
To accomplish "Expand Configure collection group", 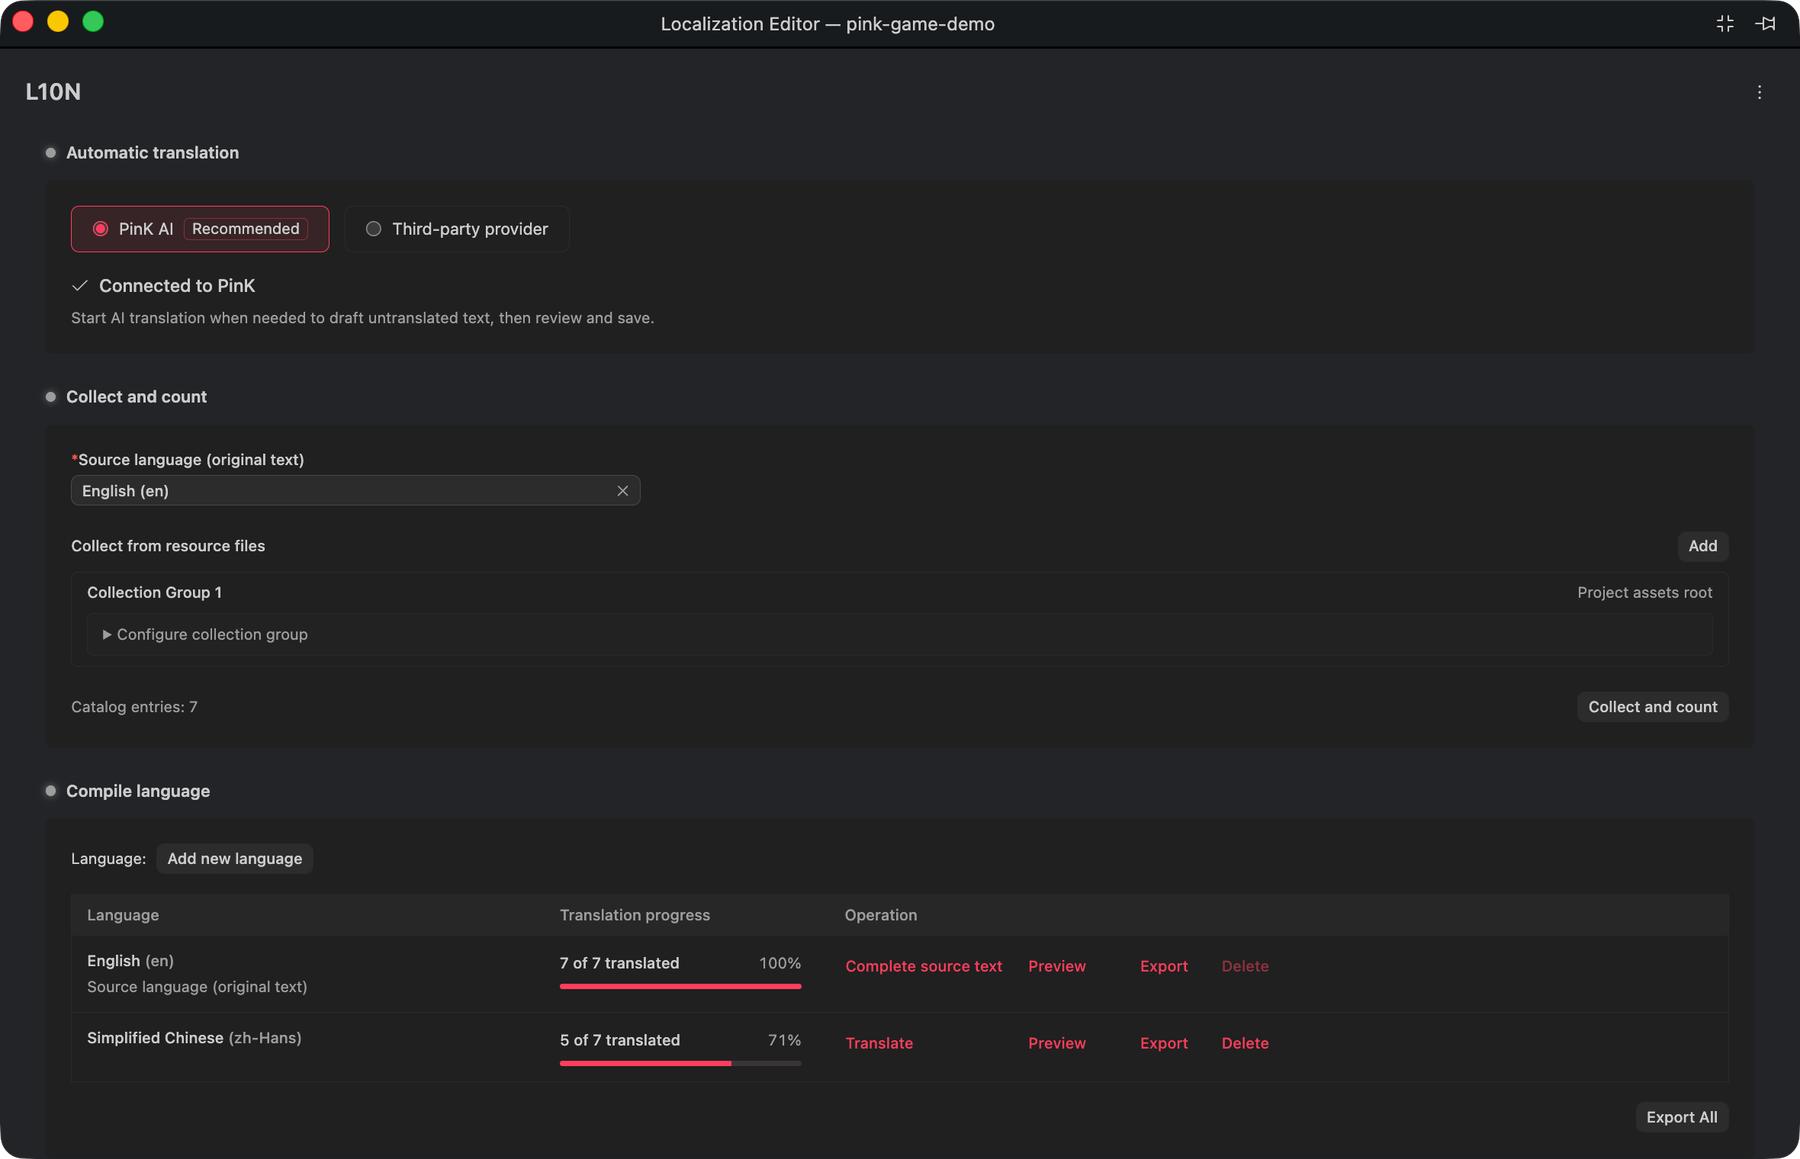I will click(x=205, y=634).
